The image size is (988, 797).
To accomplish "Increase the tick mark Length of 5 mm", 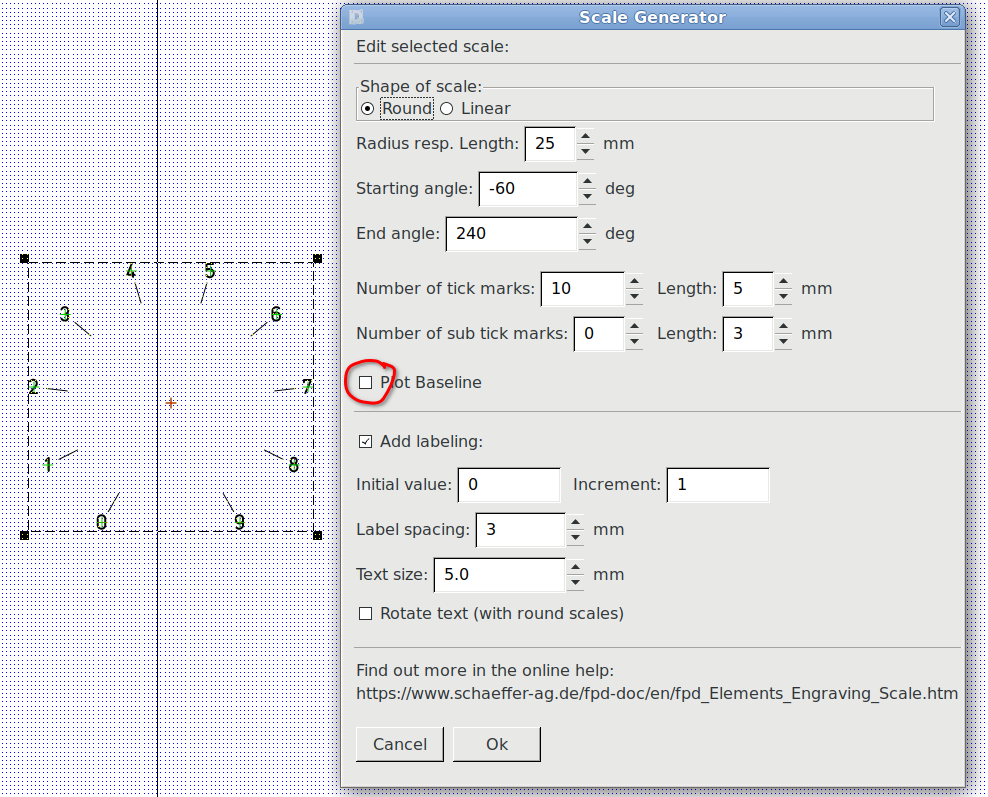I will click(x=783, y=281).
